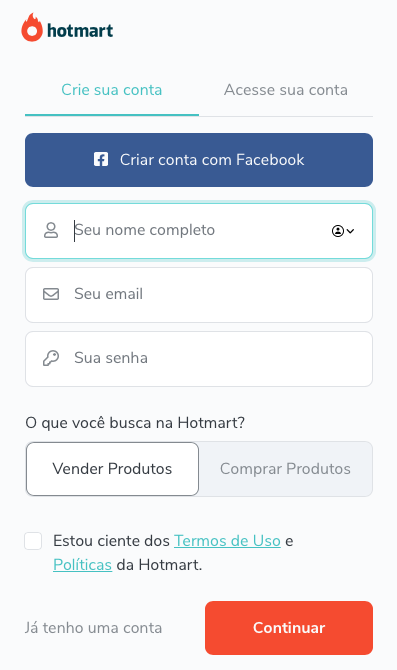Select the Vender Produtos option

(x=112, y=469)
